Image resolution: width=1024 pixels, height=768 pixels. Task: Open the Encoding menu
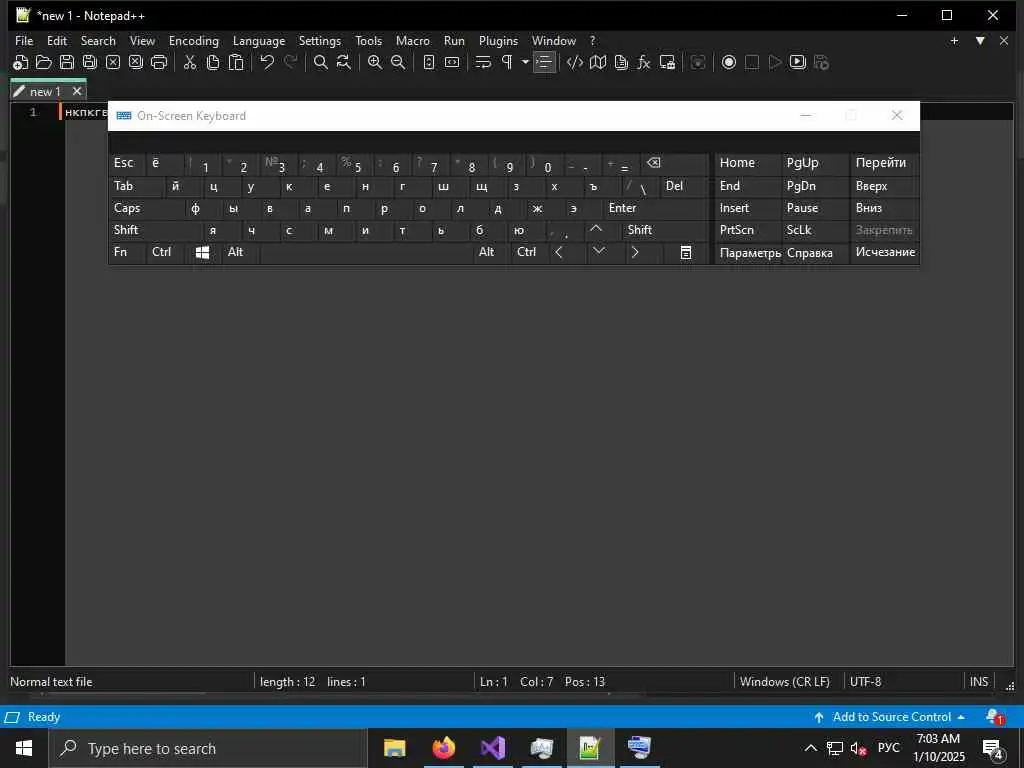[194, 41]
